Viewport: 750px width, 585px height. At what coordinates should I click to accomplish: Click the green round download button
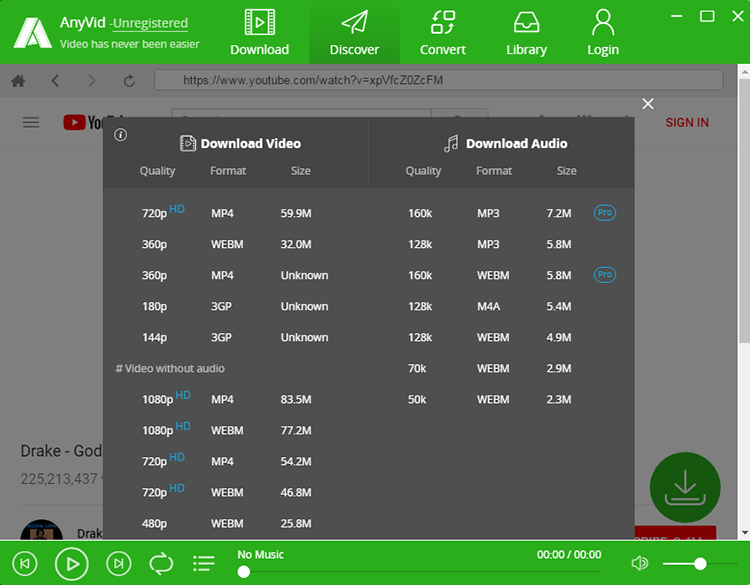(685, 487)
